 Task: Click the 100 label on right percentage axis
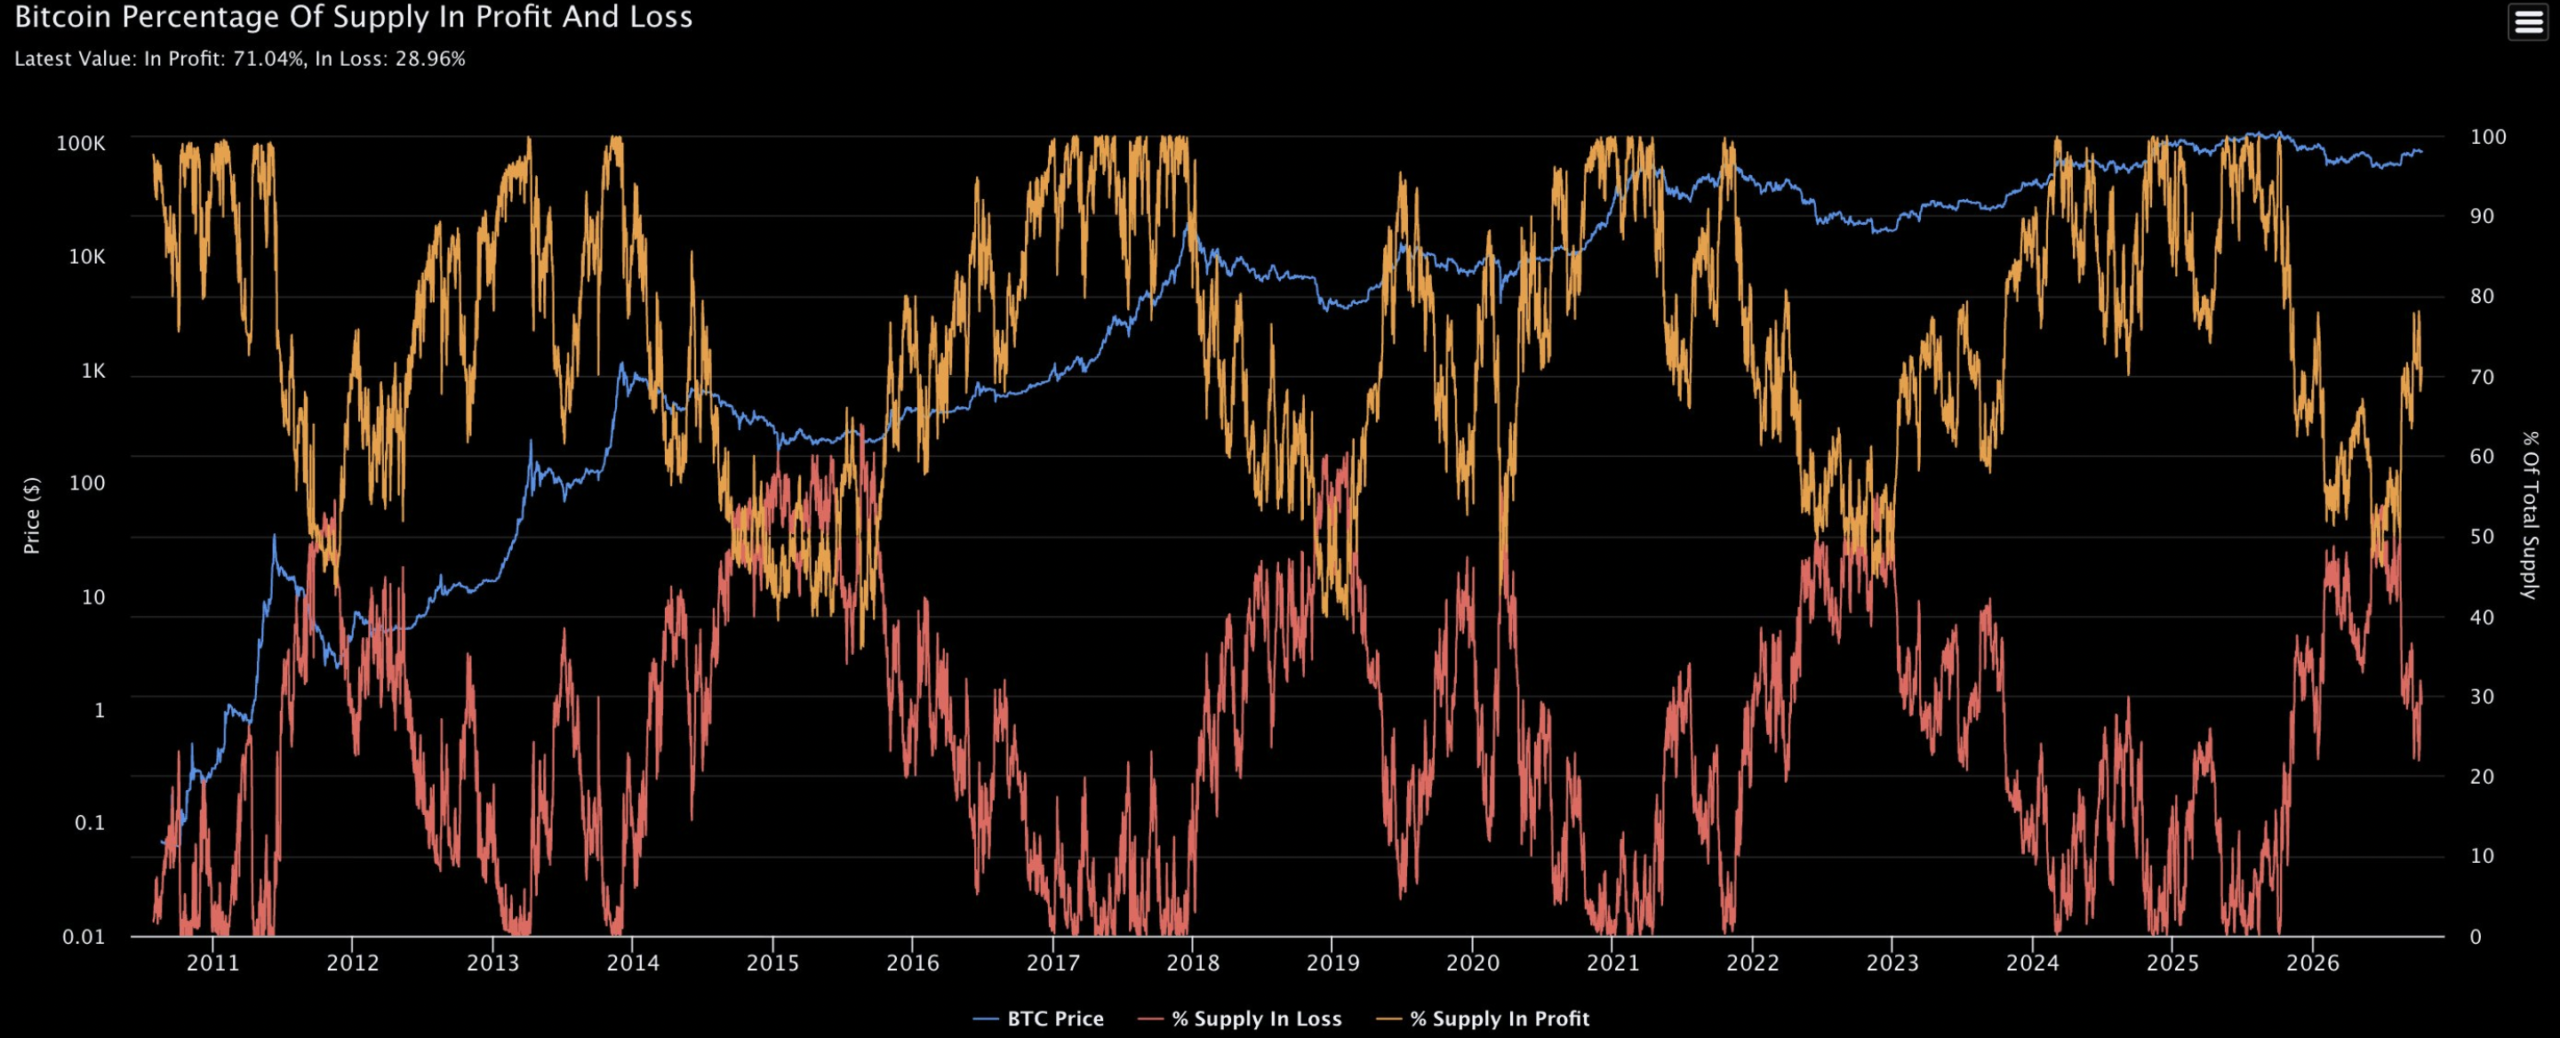(x=2488, y=137)
